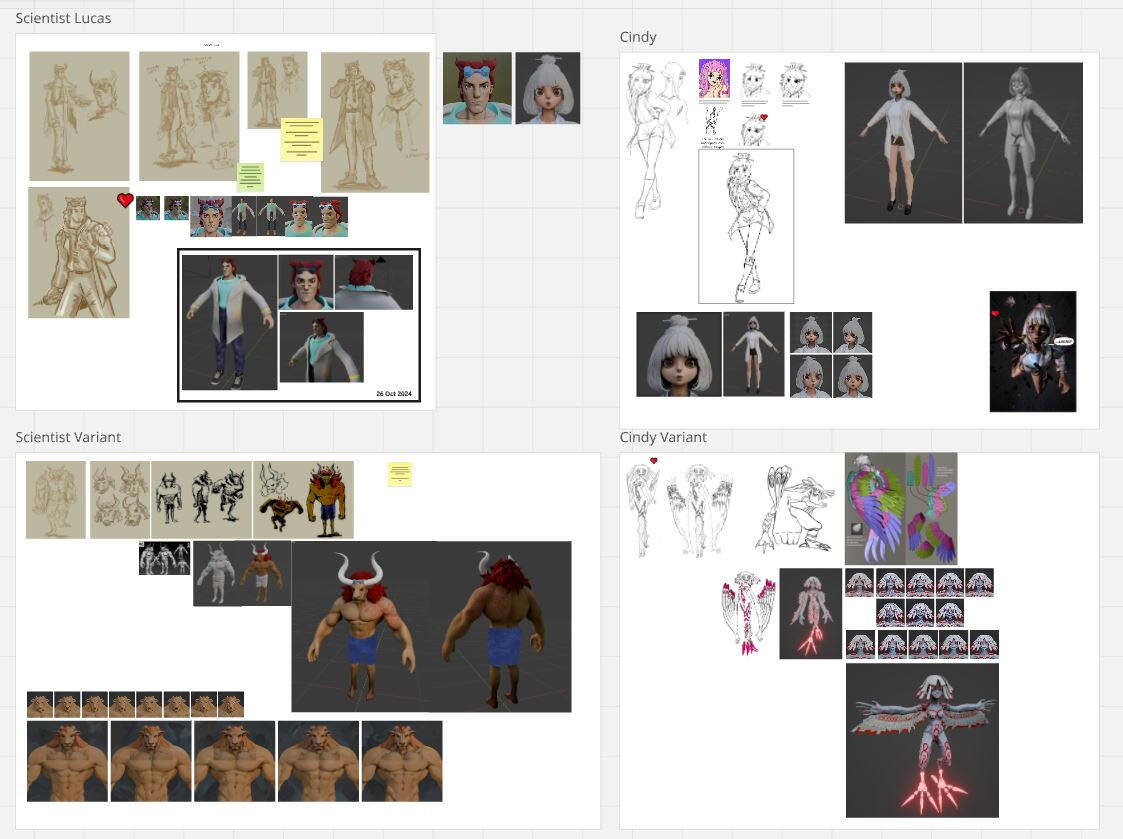The height and width of the screenshot is (839, 1123).
Task: Open the colorful wings model image
Action: [x=901, y=508]
